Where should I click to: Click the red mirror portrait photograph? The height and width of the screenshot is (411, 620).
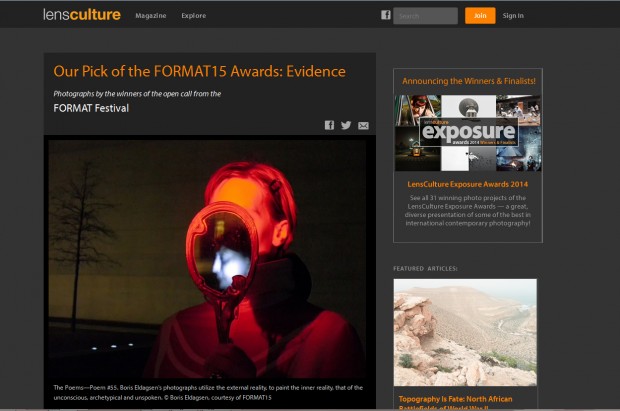207,259
